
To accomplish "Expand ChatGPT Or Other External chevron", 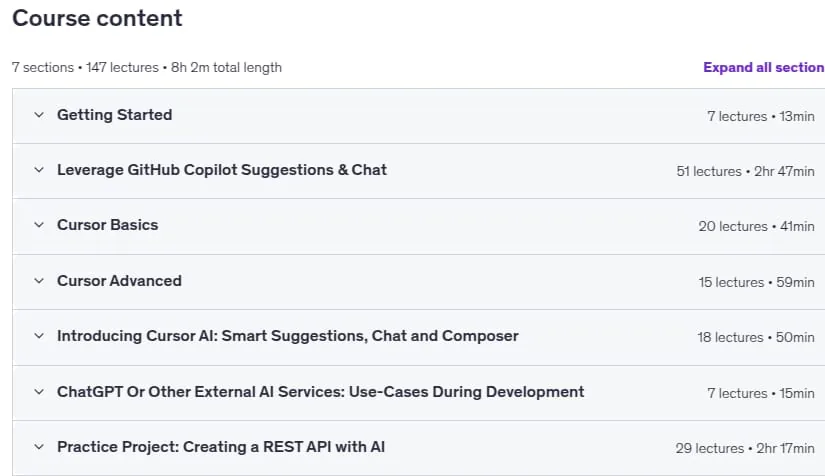I will pos(39,392).
